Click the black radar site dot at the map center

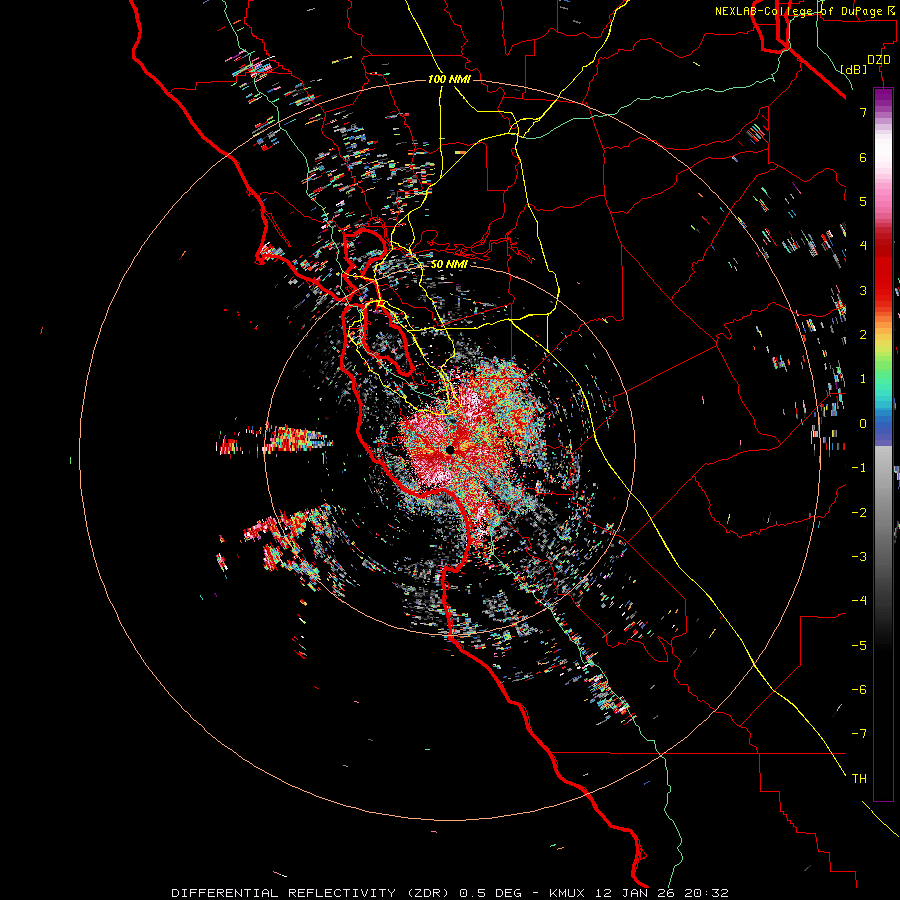coord(450,449)
